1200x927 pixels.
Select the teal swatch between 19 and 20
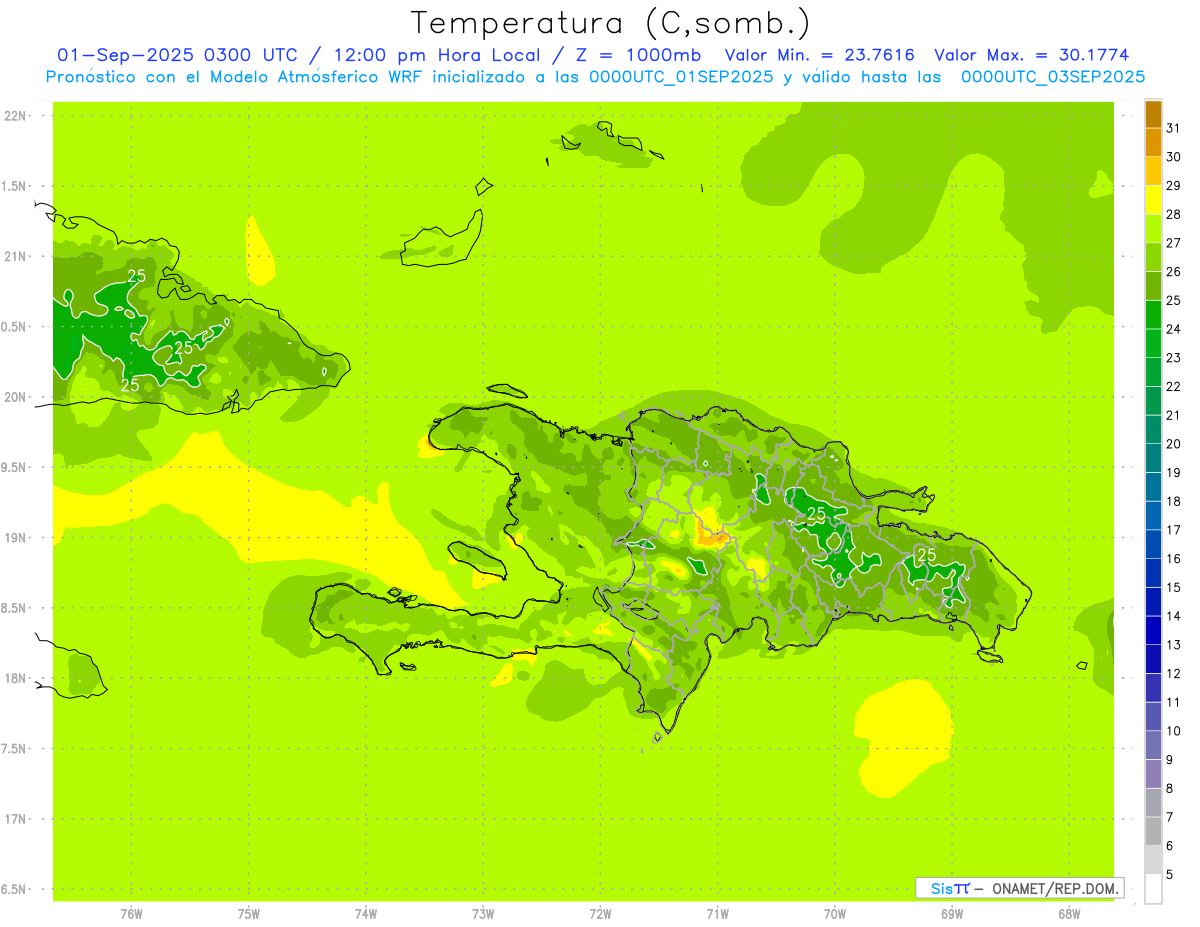(1153, 458)
